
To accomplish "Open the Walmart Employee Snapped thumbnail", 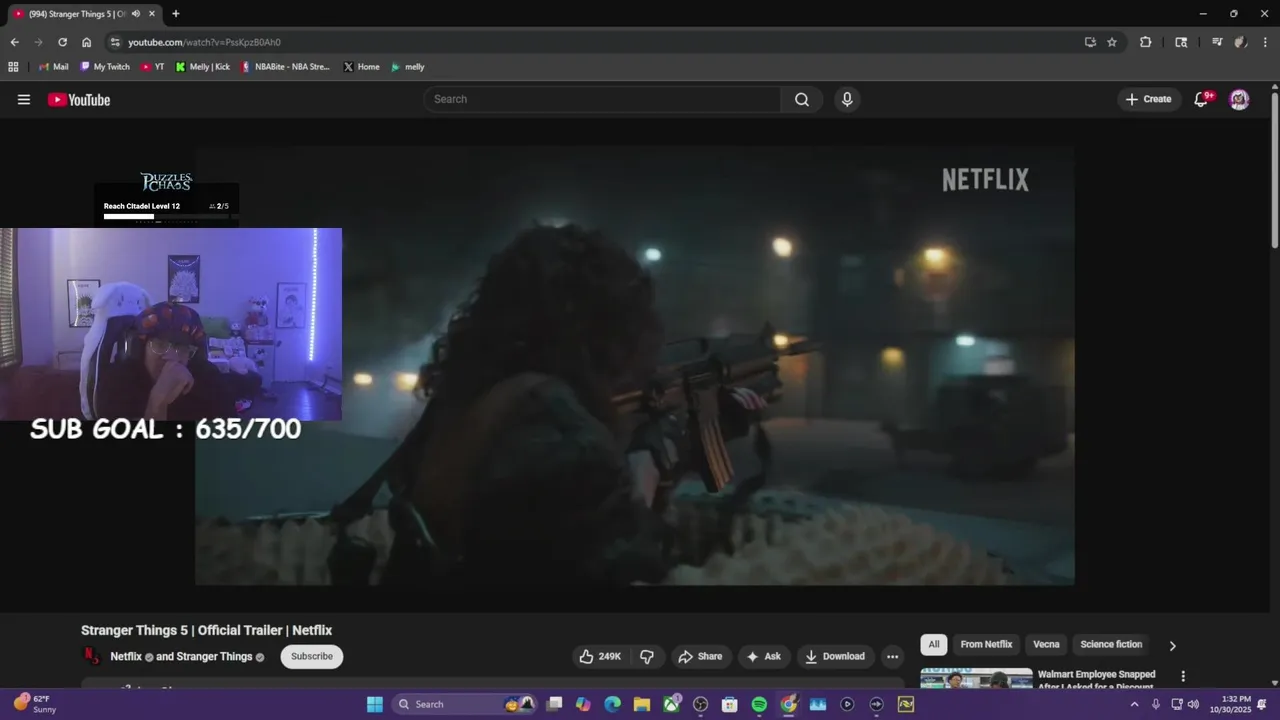I will pos(976,678).
